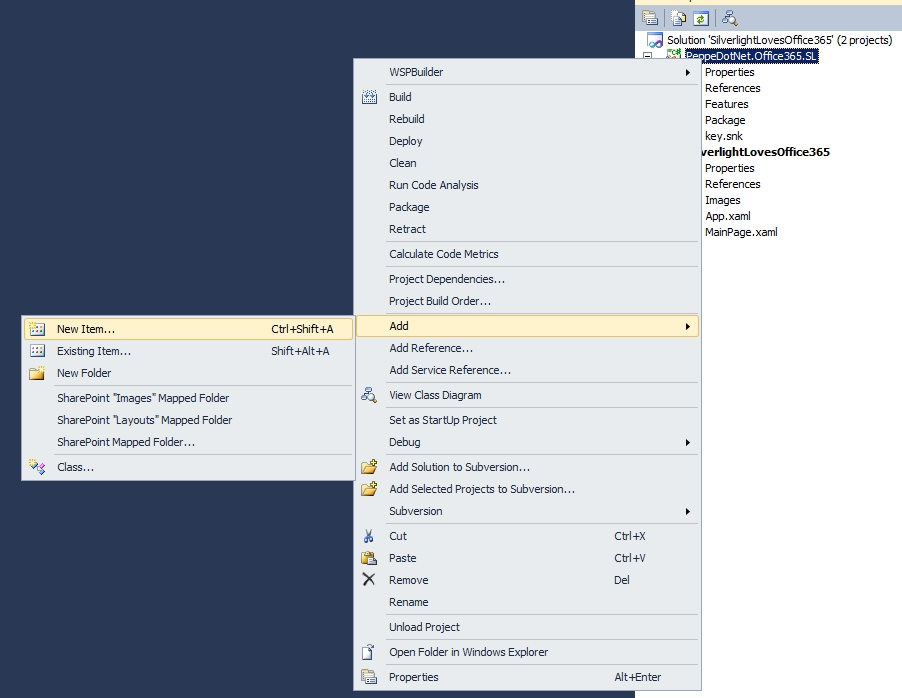Select Run Code Analysis

528,185
